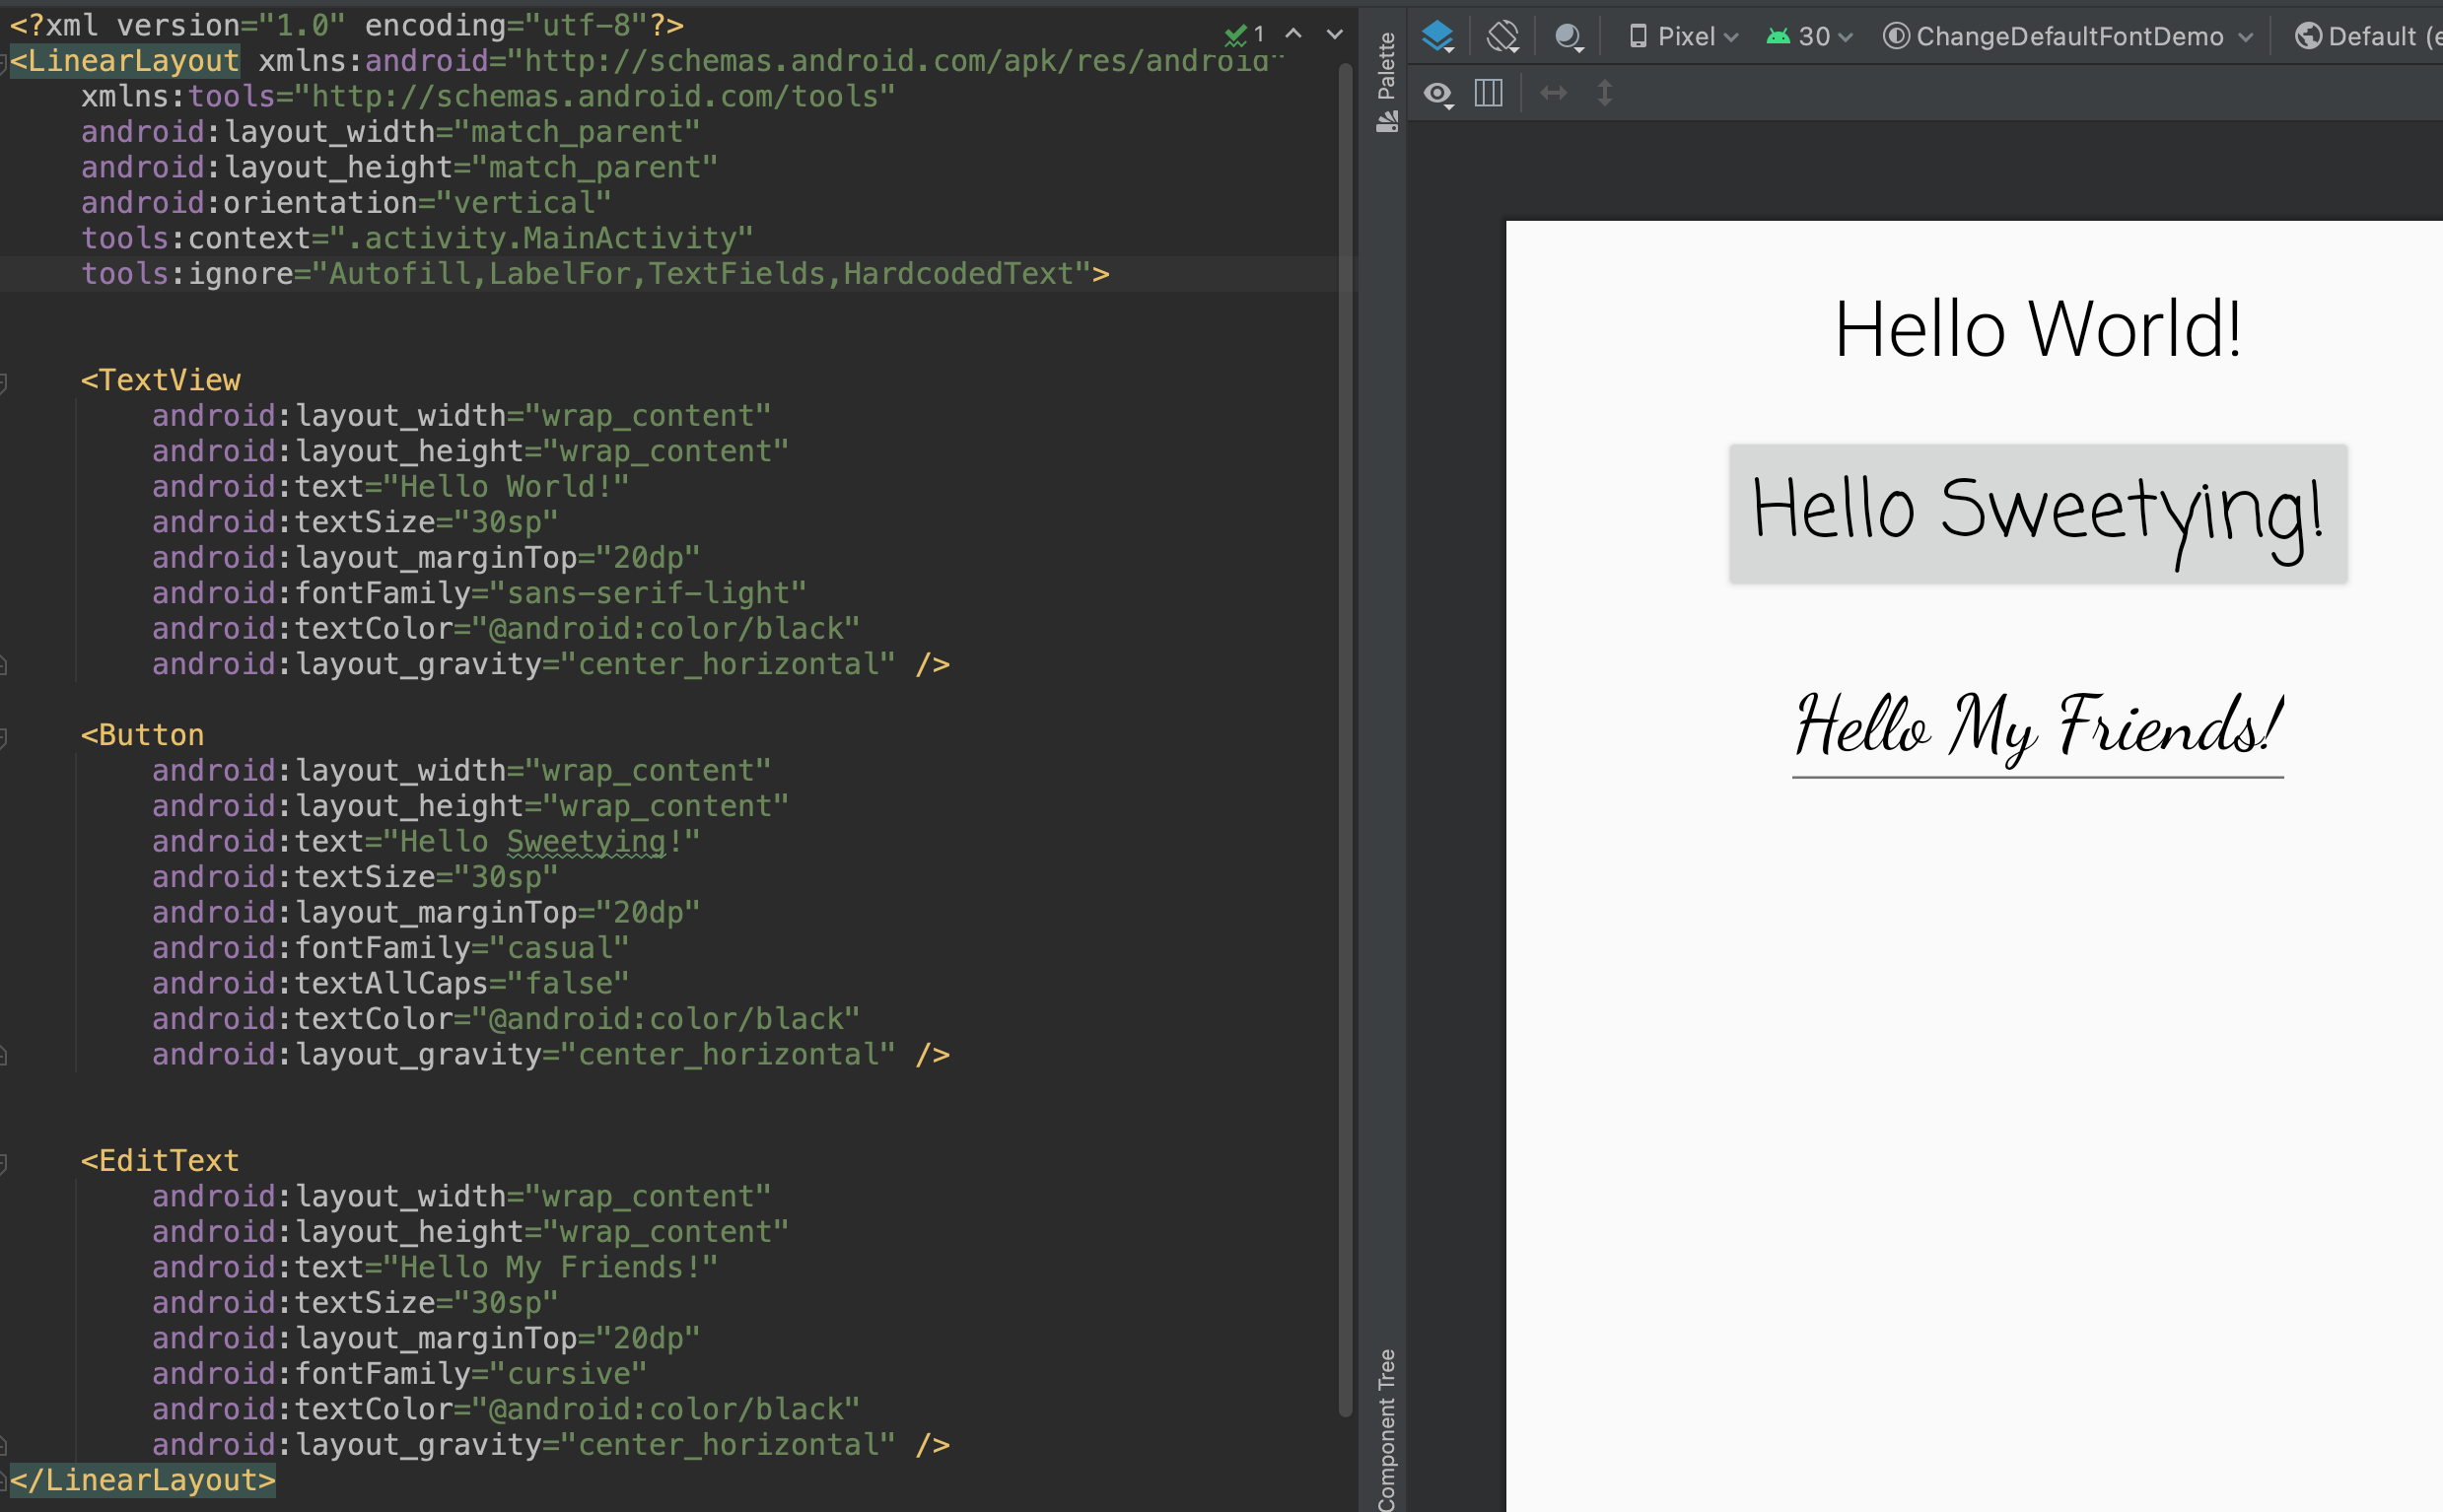Click the orientation rotate icon
2443x1512 pixels.
[1503, 37]
